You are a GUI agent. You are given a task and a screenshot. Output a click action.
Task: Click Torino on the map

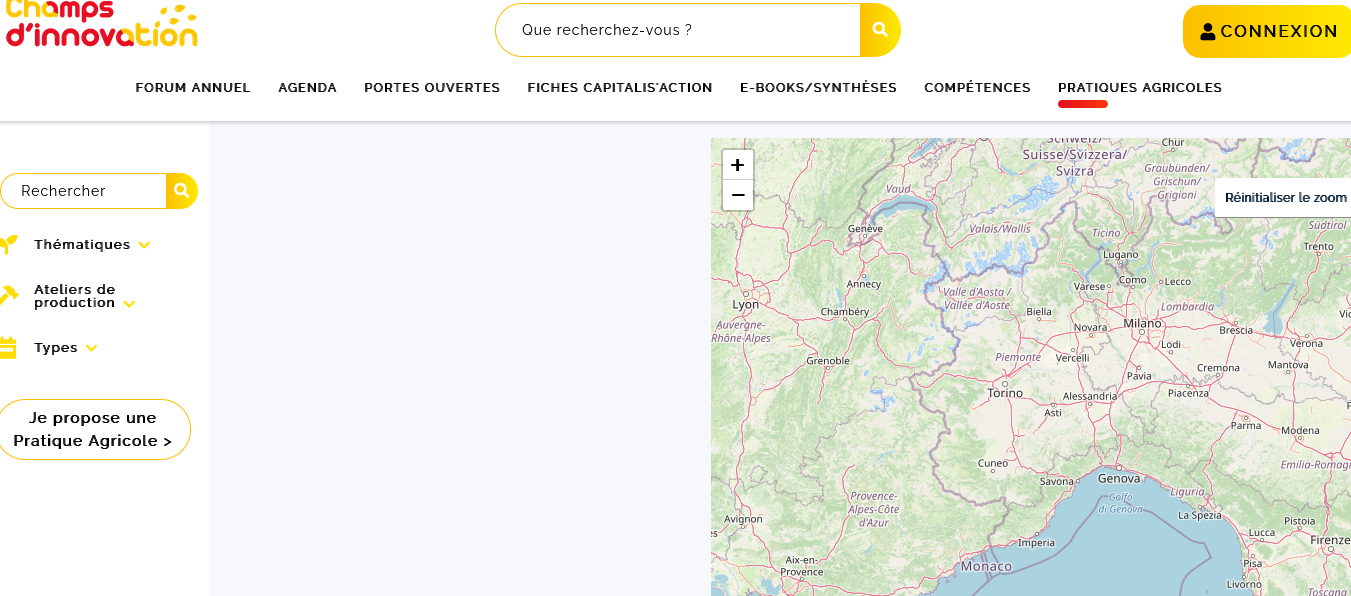pos(1005,393)
